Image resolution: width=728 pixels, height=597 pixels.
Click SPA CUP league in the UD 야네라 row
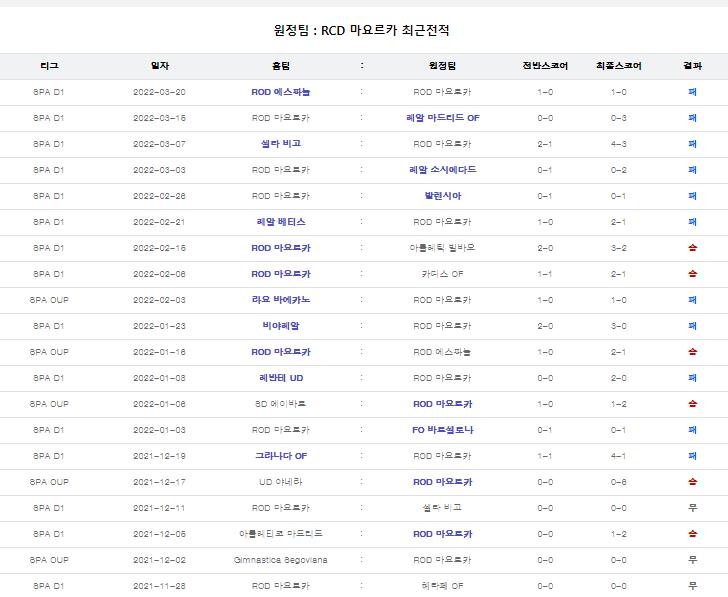pyautogui.click(x=49, y=482)
